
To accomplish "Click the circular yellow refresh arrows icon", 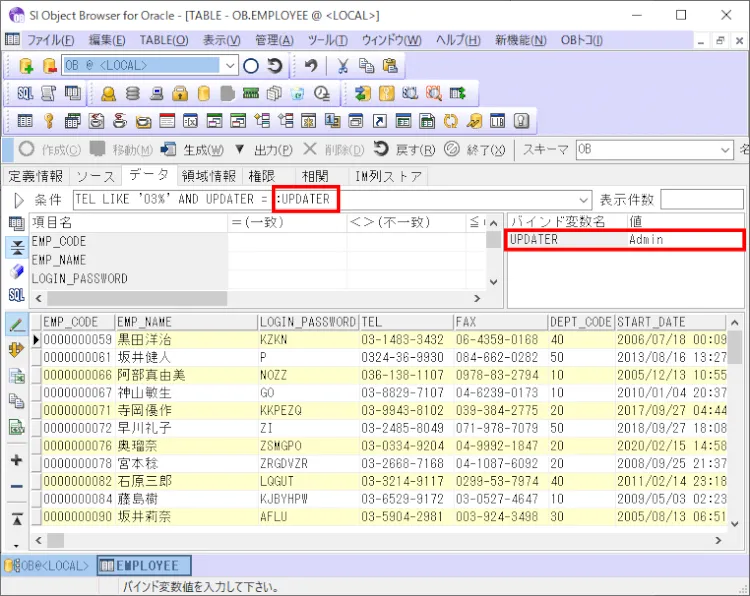I will pyautogui.click(x=450, y=121).
